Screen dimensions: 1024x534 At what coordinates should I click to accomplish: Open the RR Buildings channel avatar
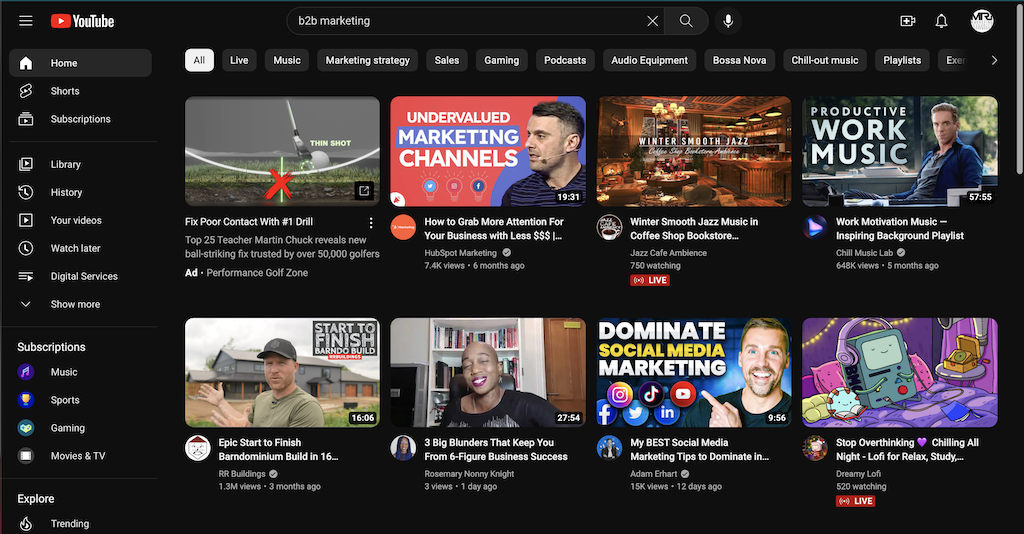click(x=197, y=448)
